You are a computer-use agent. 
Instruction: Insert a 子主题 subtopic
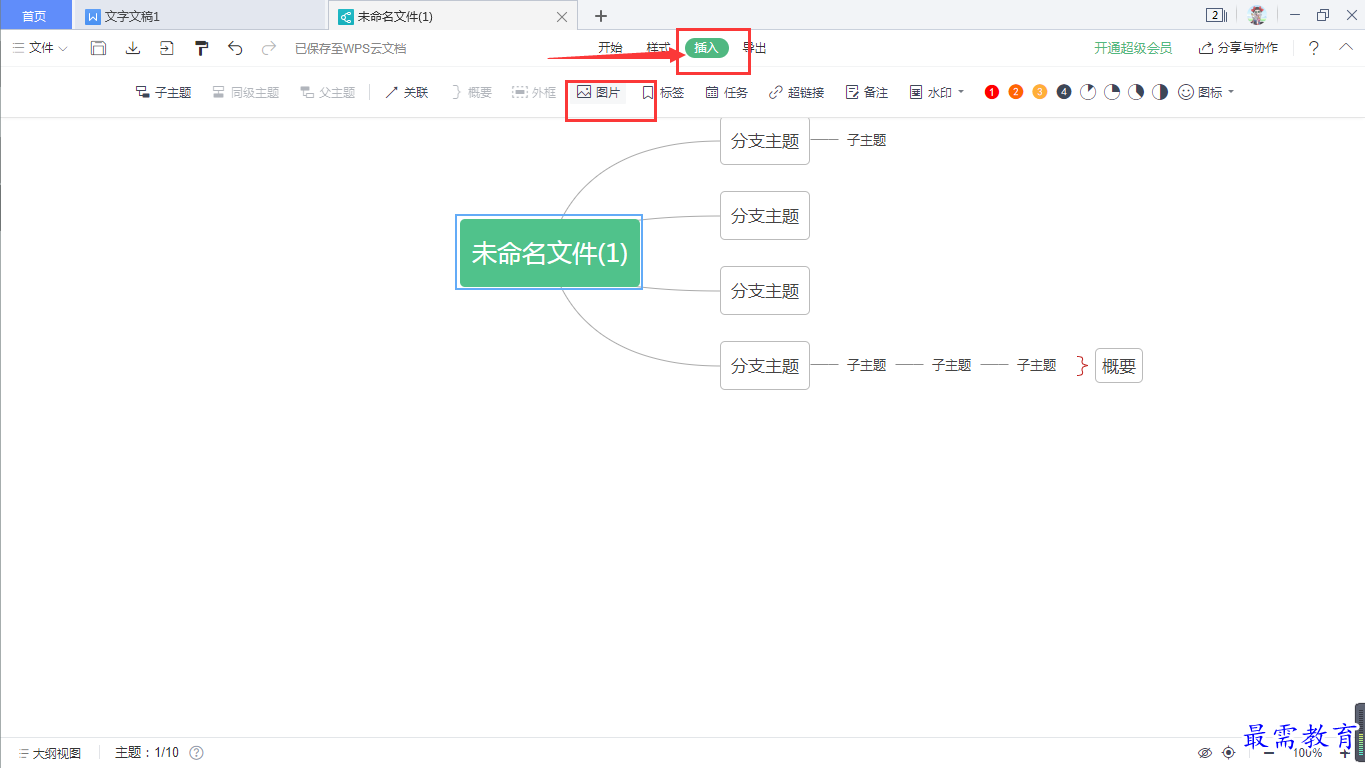pyautogui.click(x=163, y=92)
